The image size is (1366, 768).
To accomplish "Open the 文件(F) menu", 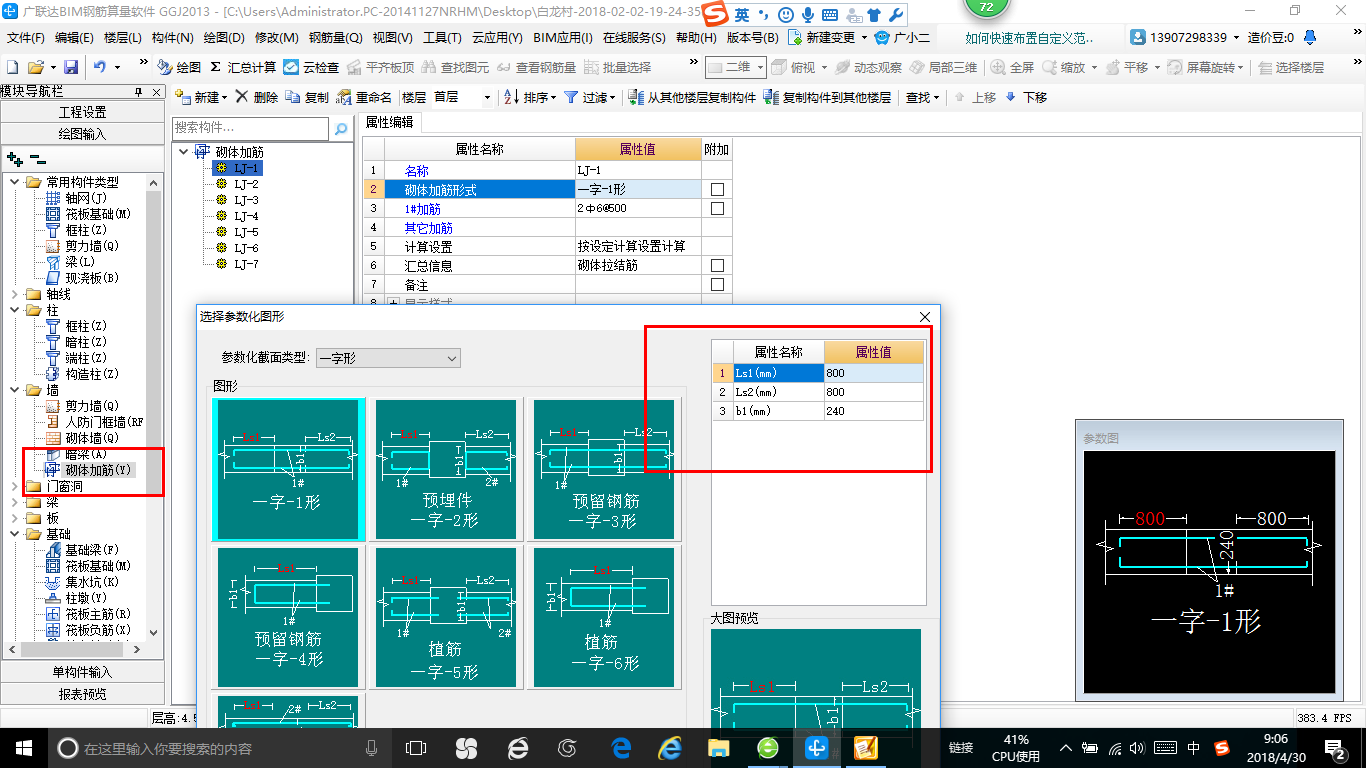I will [26, 37].
